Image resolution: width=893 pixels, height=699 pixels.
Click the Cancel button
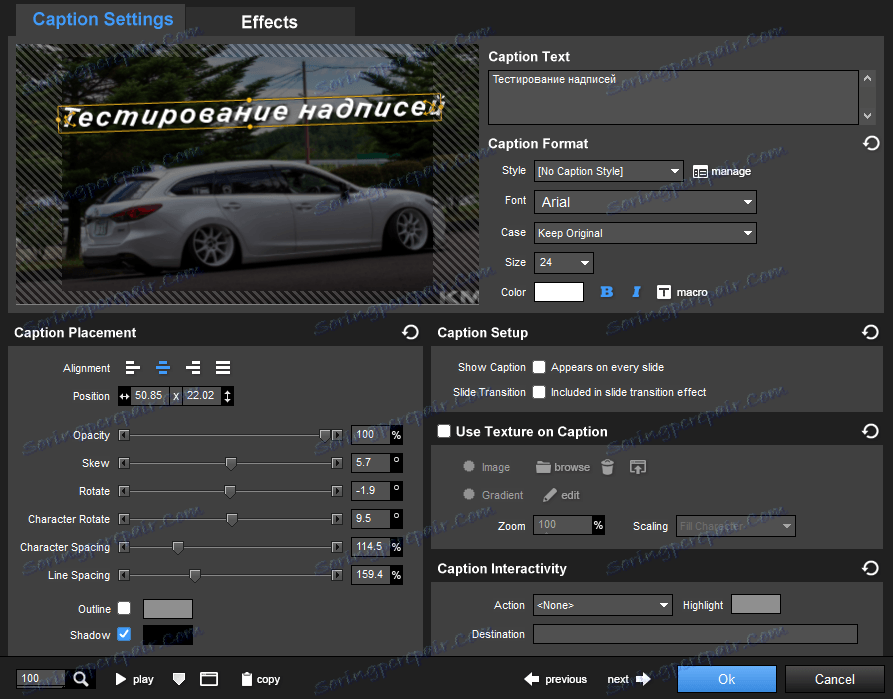tap(834, 679)
